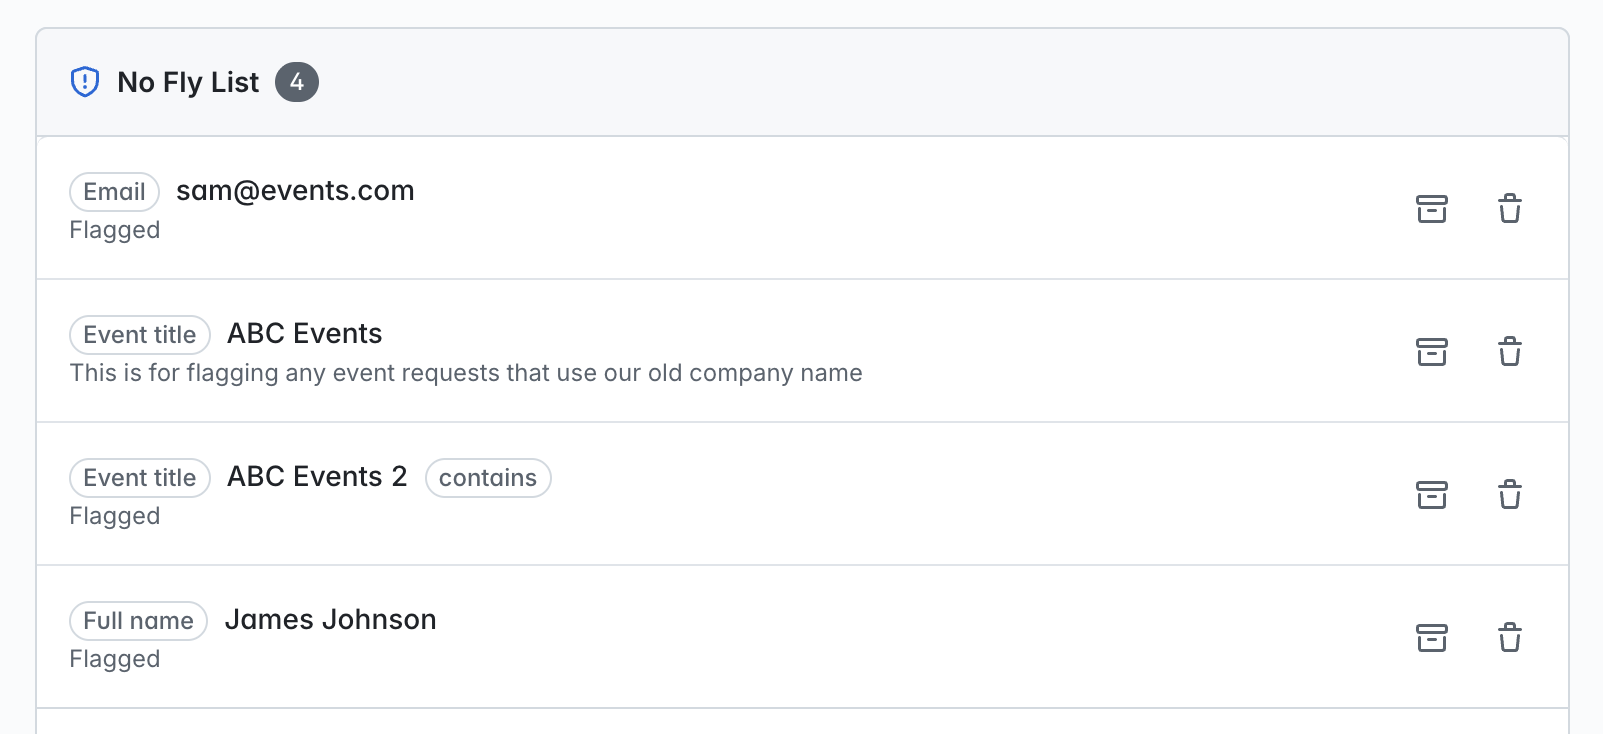Click the No Fly List heading
The image size is (1603, 734).
click(188, 82)
